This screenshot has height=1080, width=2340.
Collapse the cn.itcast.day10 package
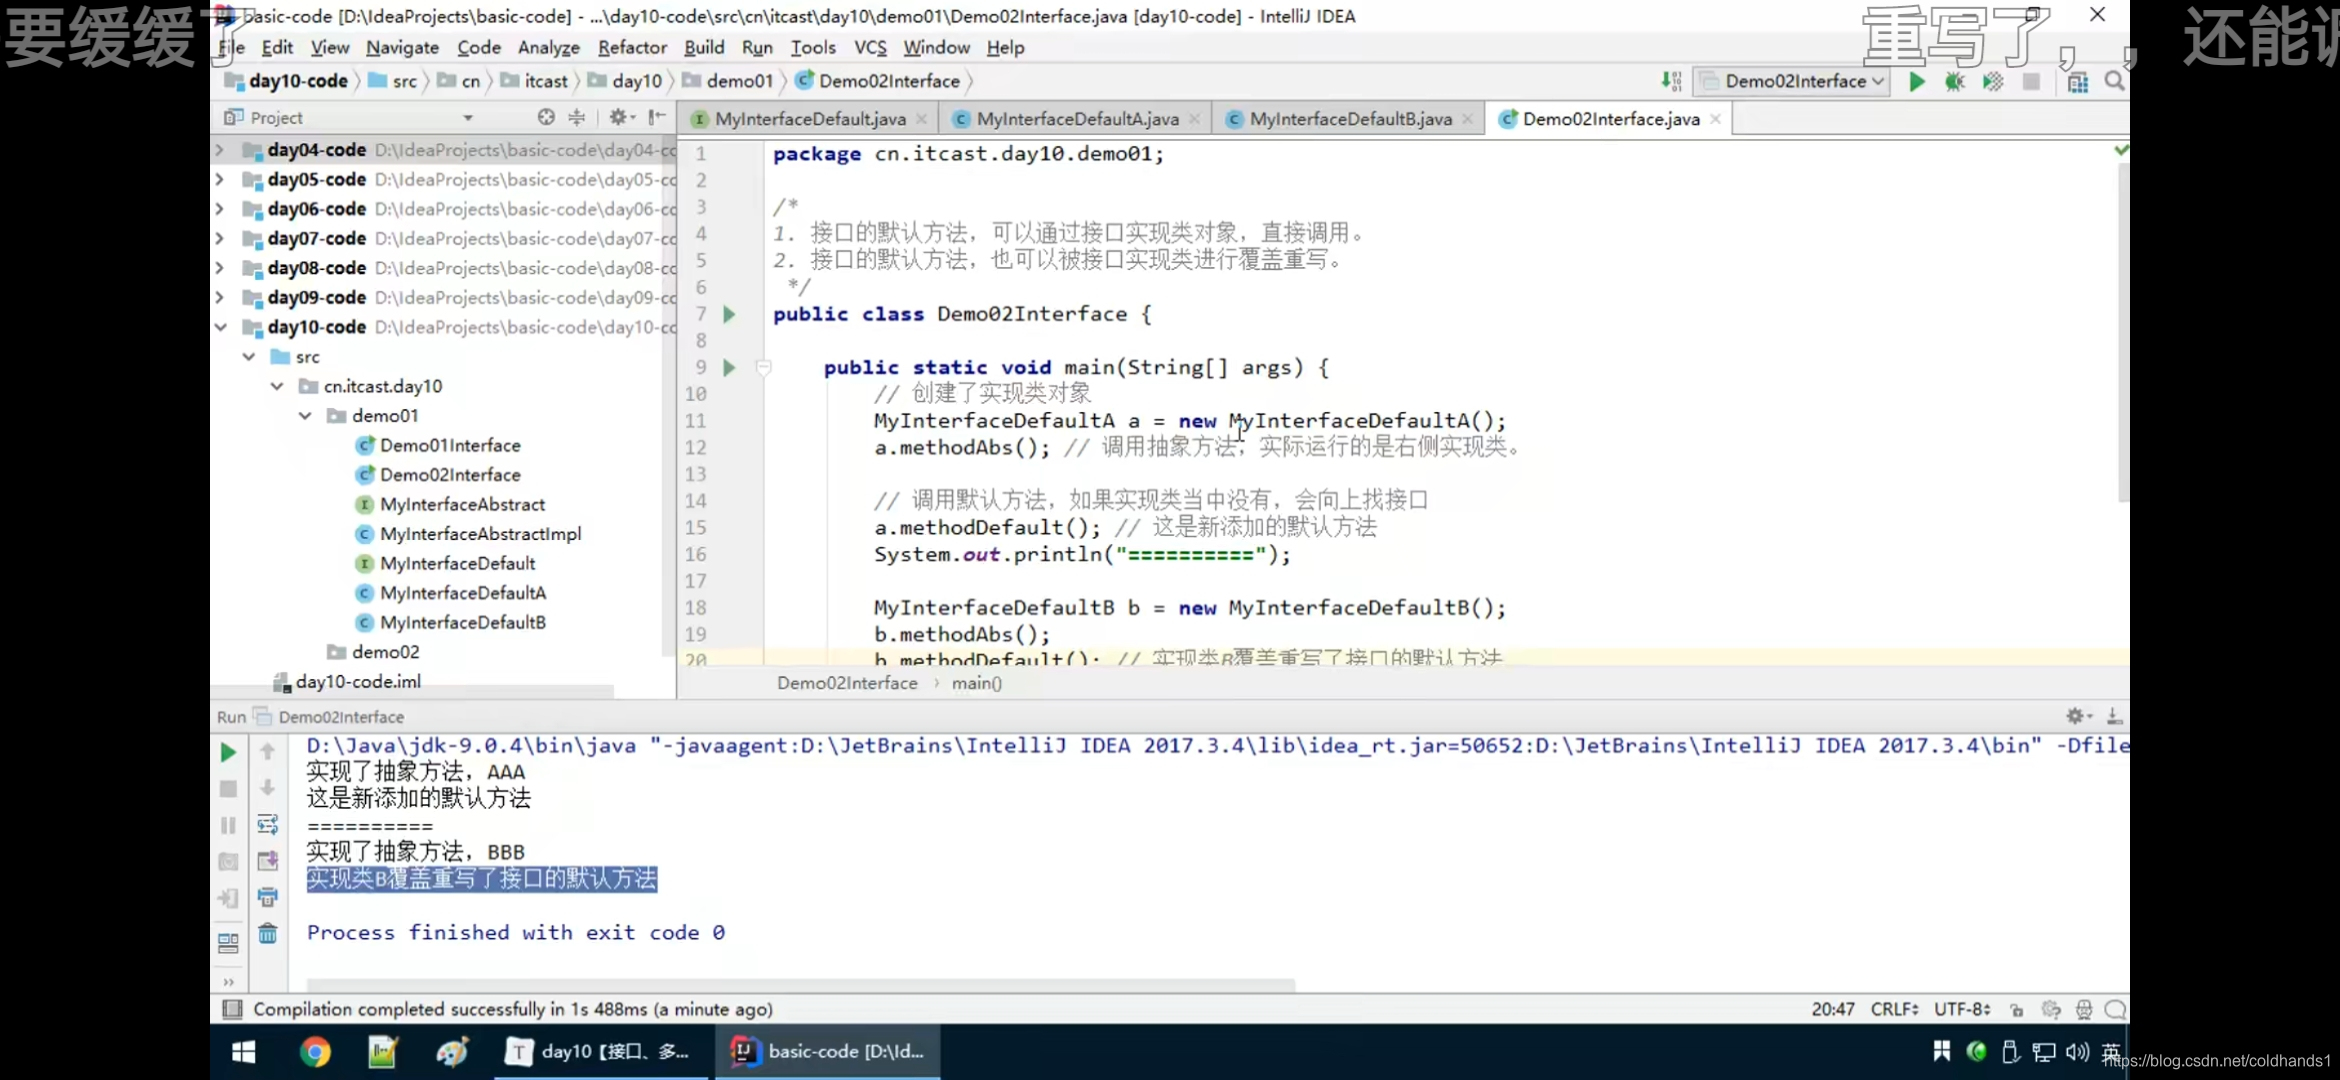tap(277, 386)
